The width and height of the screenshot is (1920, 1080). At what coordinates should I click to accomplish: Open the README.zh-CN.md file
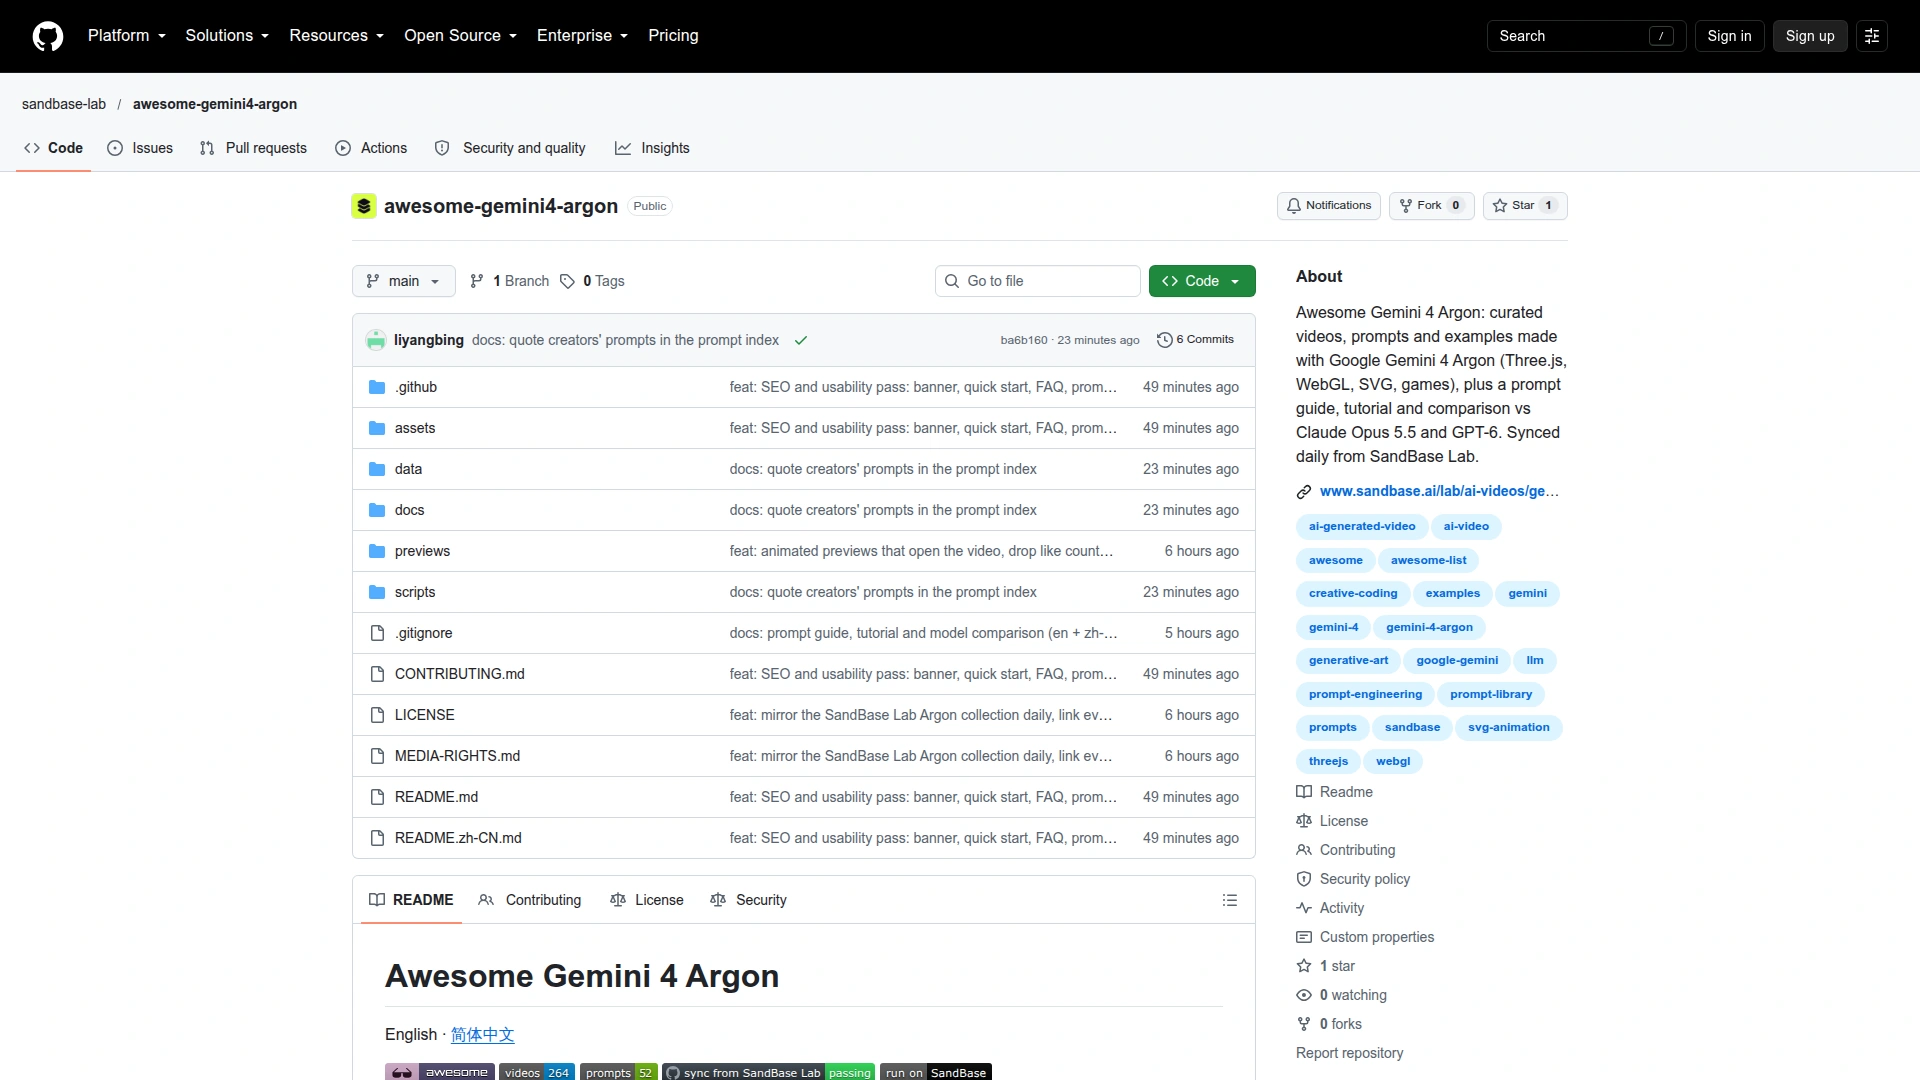tap(458, 838)
